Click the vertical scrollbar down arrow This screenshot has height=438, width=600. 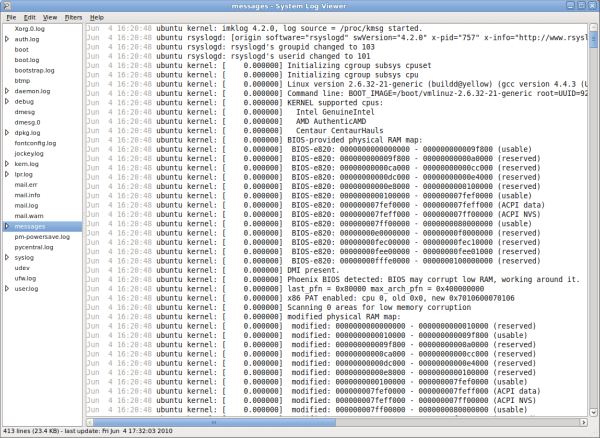coord(593,412)
